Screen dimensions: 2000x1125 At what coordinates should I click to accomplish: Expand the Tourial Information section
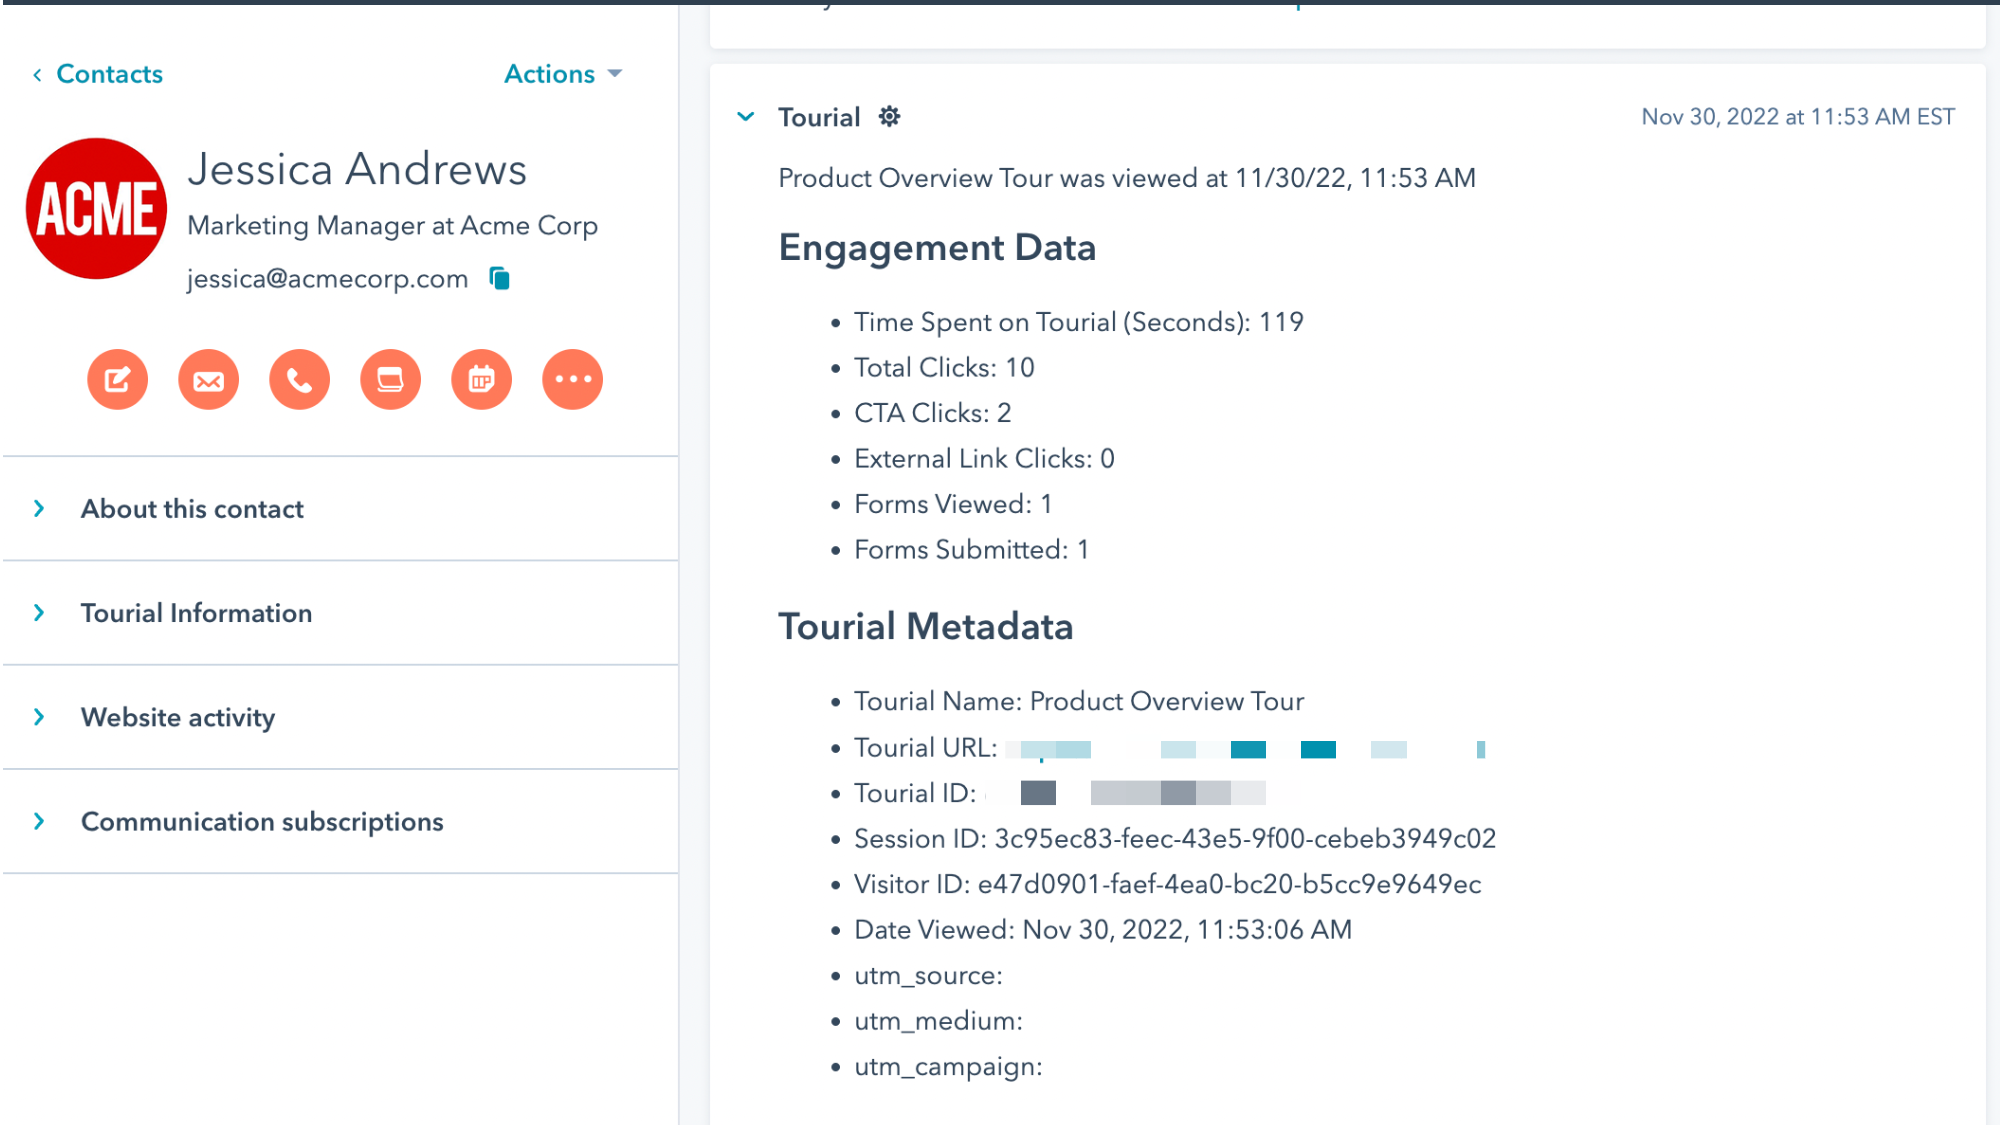tap(196, 612)
